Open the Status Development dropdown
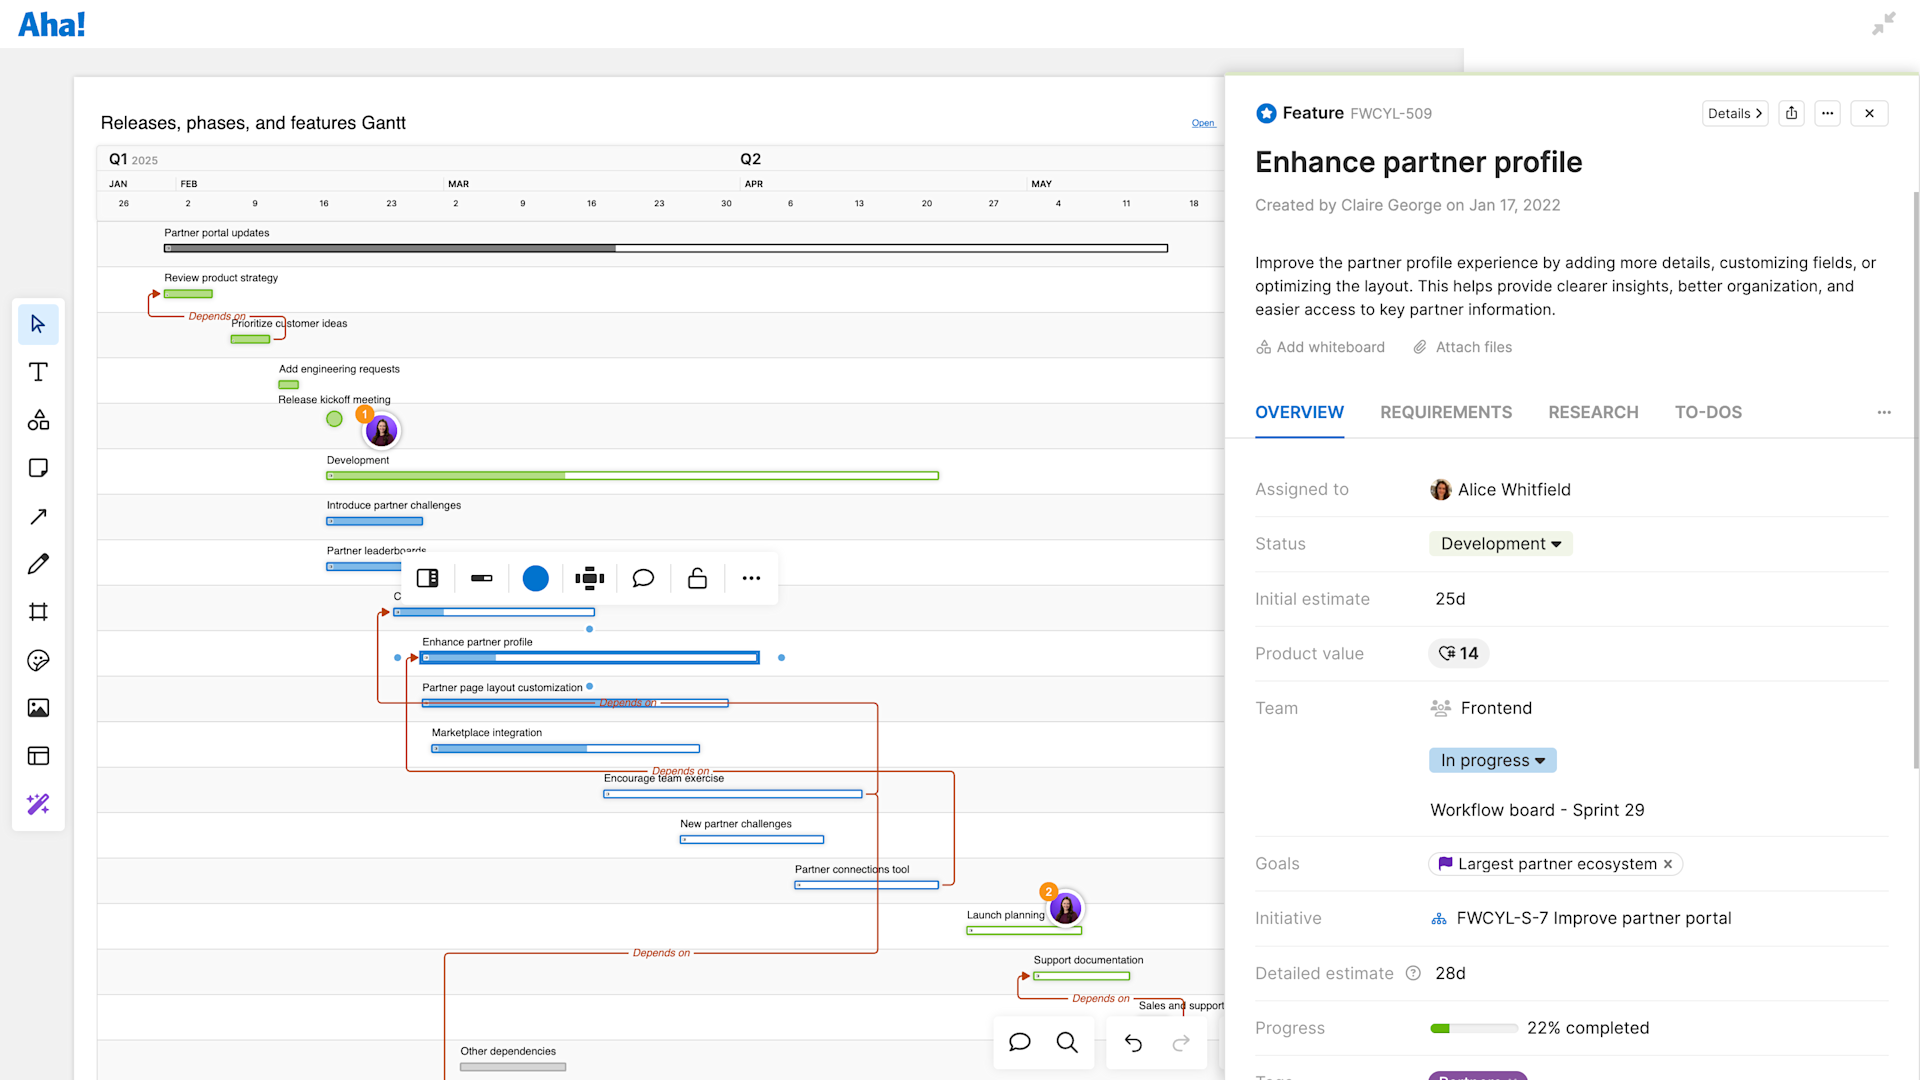1920x1080 pixels. click(x=1501, y=544)
